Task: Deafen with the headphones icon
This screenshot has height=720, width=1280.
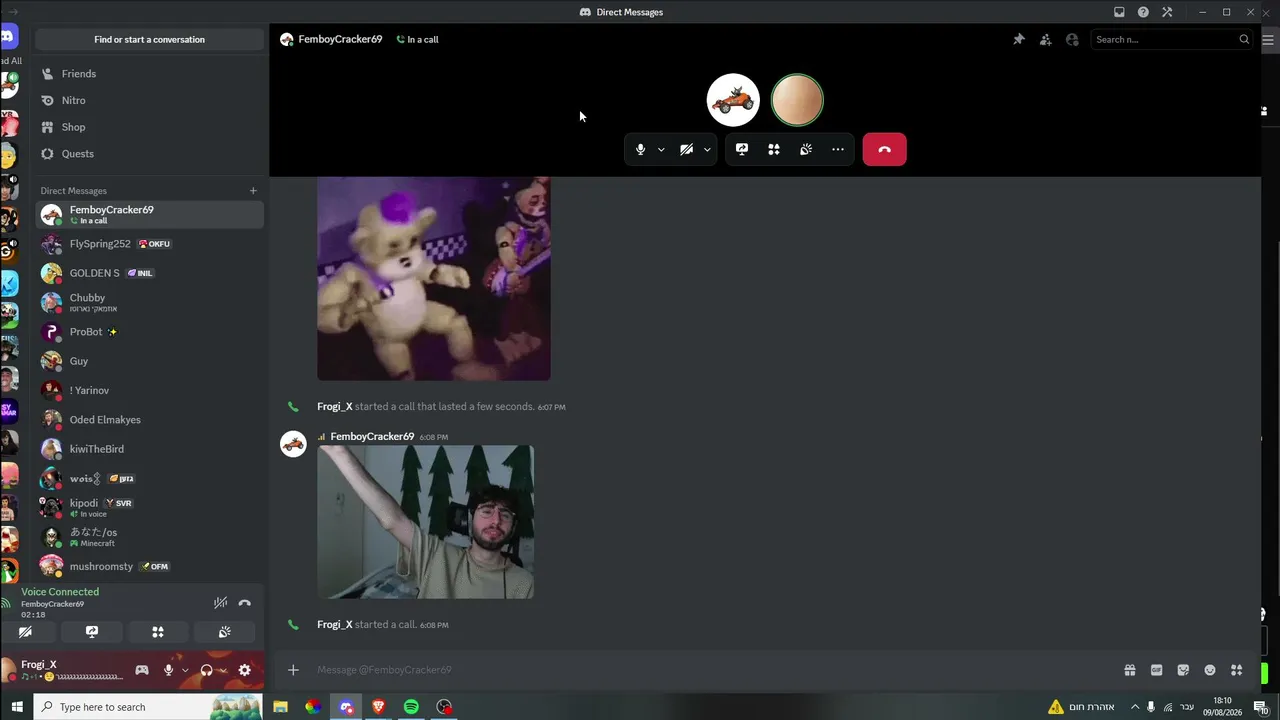Action: pyautogui.click(x=206, y=670)
